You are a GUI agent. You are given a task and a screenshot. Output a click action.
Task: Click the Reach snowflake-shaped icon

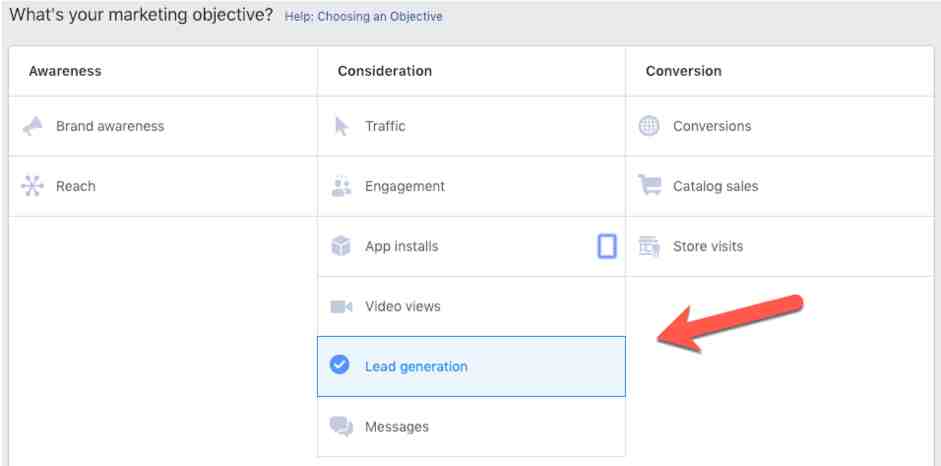pos(32,186)
